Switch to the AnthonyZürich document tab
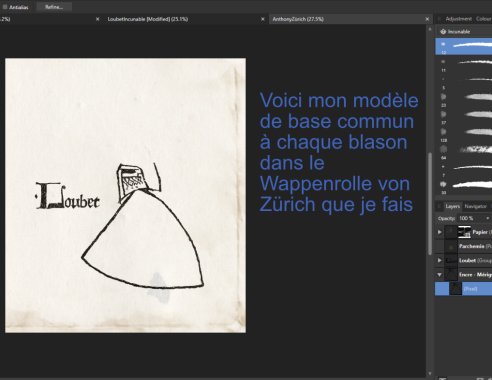 (298, 19)
